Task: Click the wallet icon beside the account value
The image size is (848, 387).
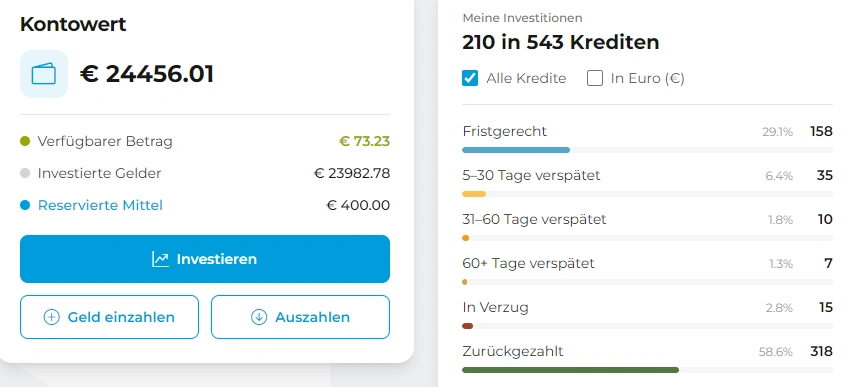Action: pyautogui.click(x=44, y=74)
